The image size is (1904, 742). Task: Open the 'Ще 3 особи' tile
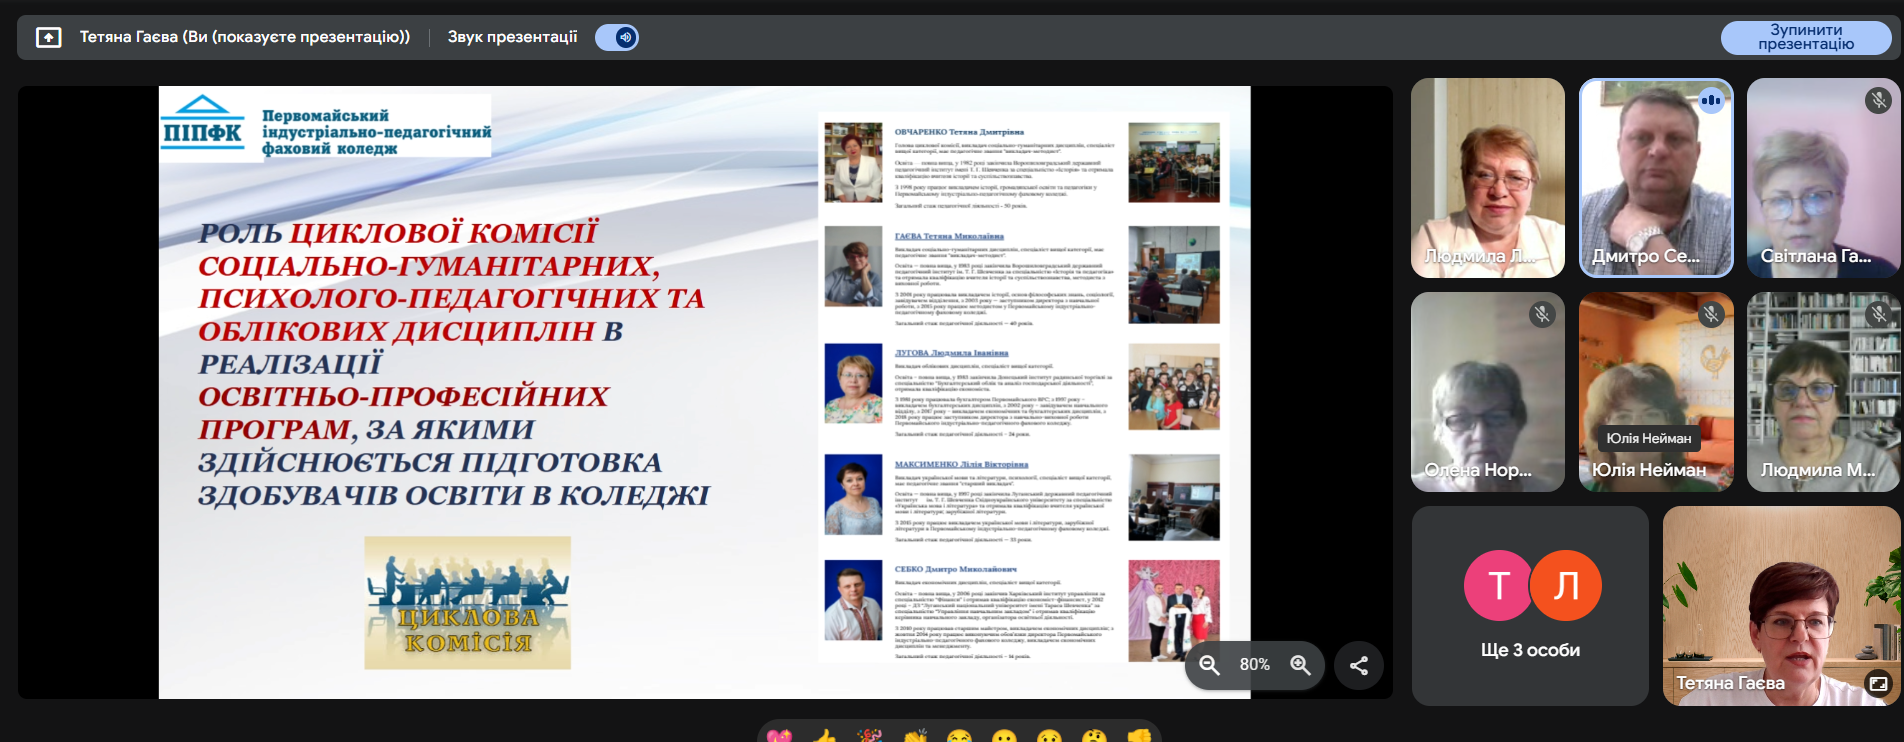coord(1530,606)
